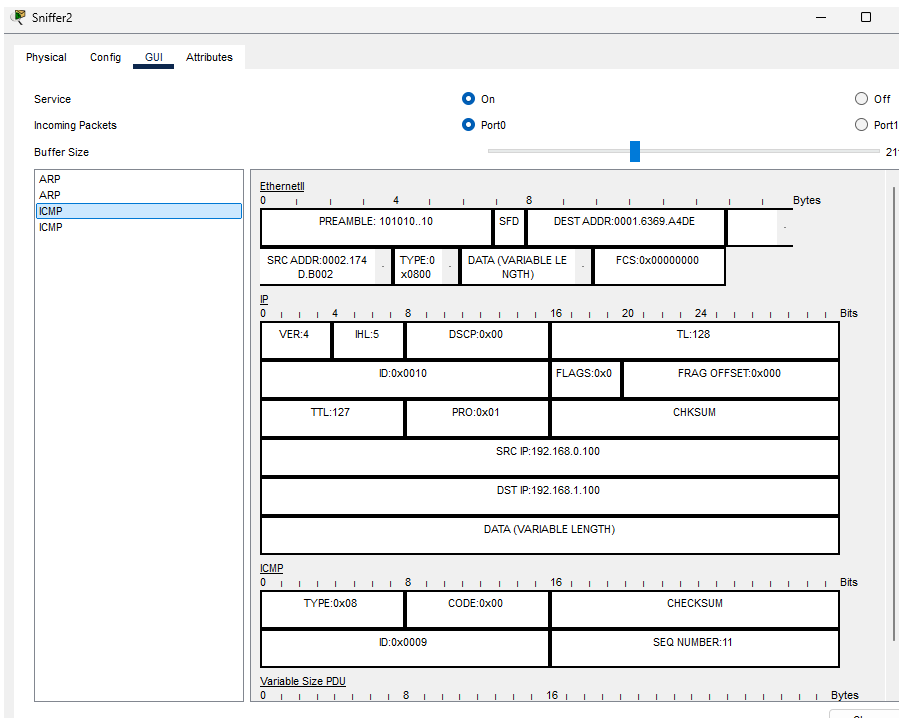
Task: Turn Service On radio button
Action: pos(468,99)
